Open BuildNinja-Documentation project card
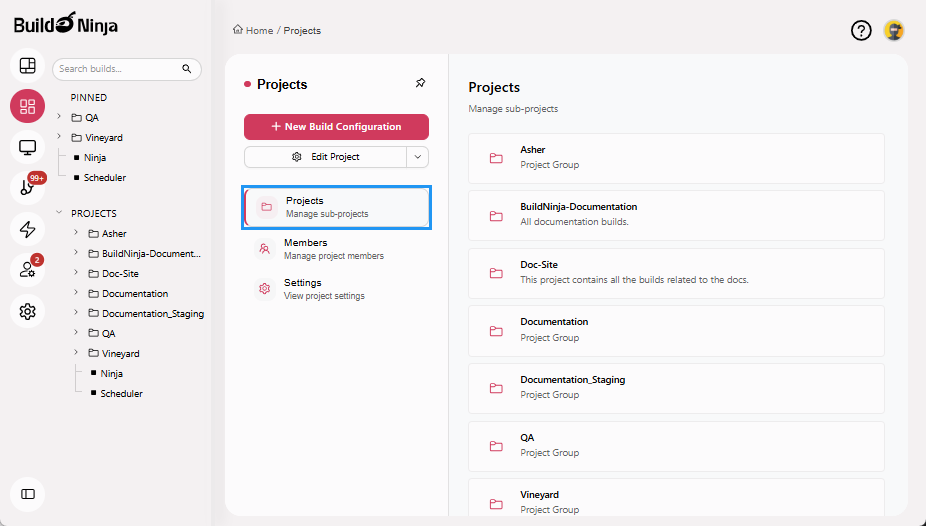Image resolution: width=926 pixels, height=526 pixels. 676,215
